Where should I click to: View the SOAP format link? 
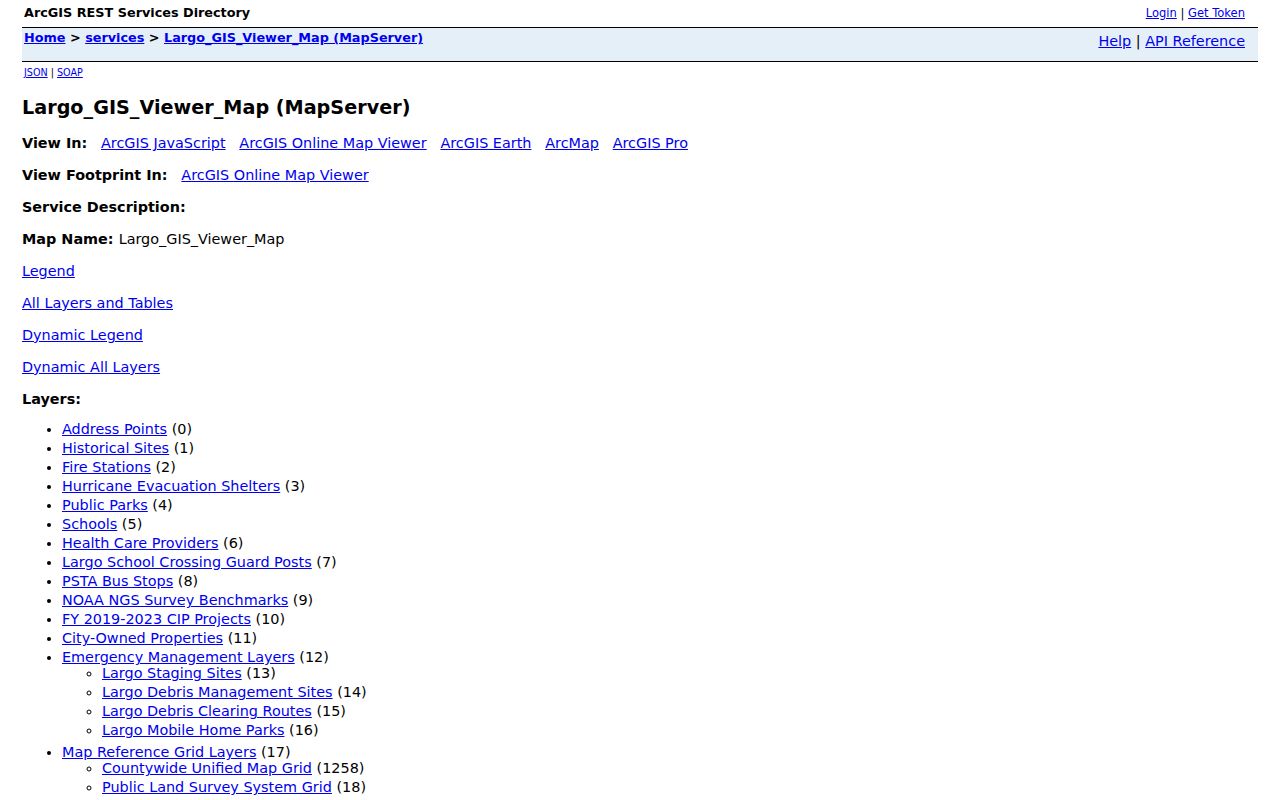70,72
